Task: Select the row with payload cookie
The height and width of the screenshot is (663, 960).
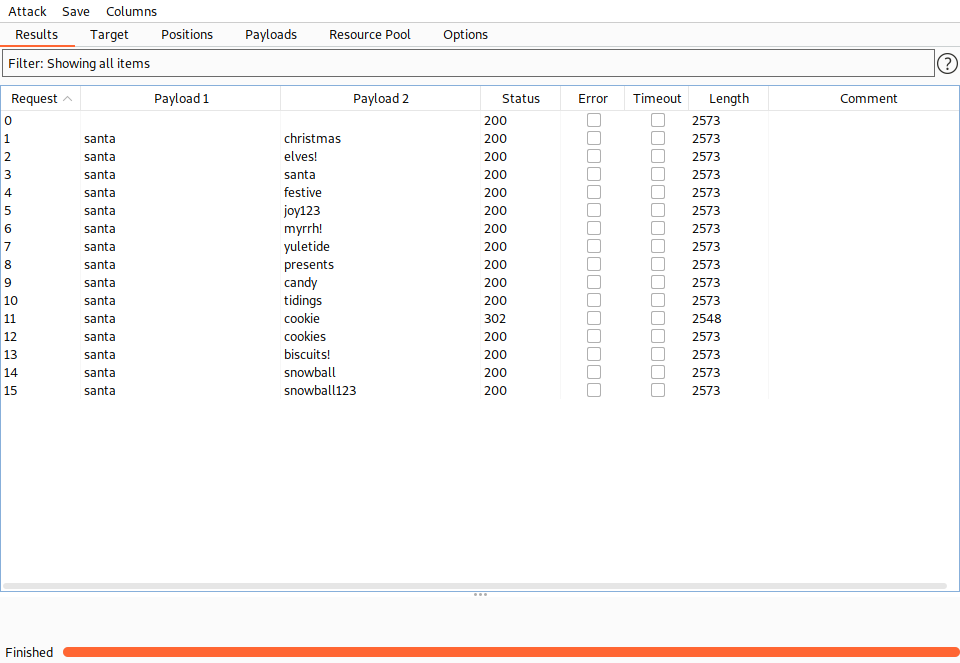Action: tap(302, 318)
